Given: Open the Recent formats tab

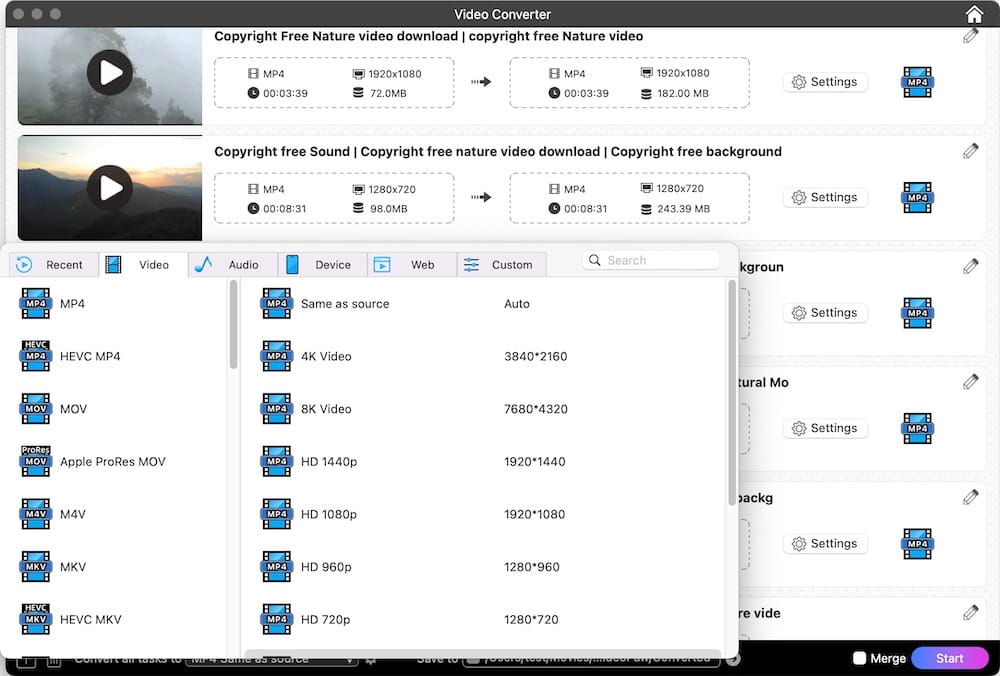Looking at the screenshot, I should 53,265.
